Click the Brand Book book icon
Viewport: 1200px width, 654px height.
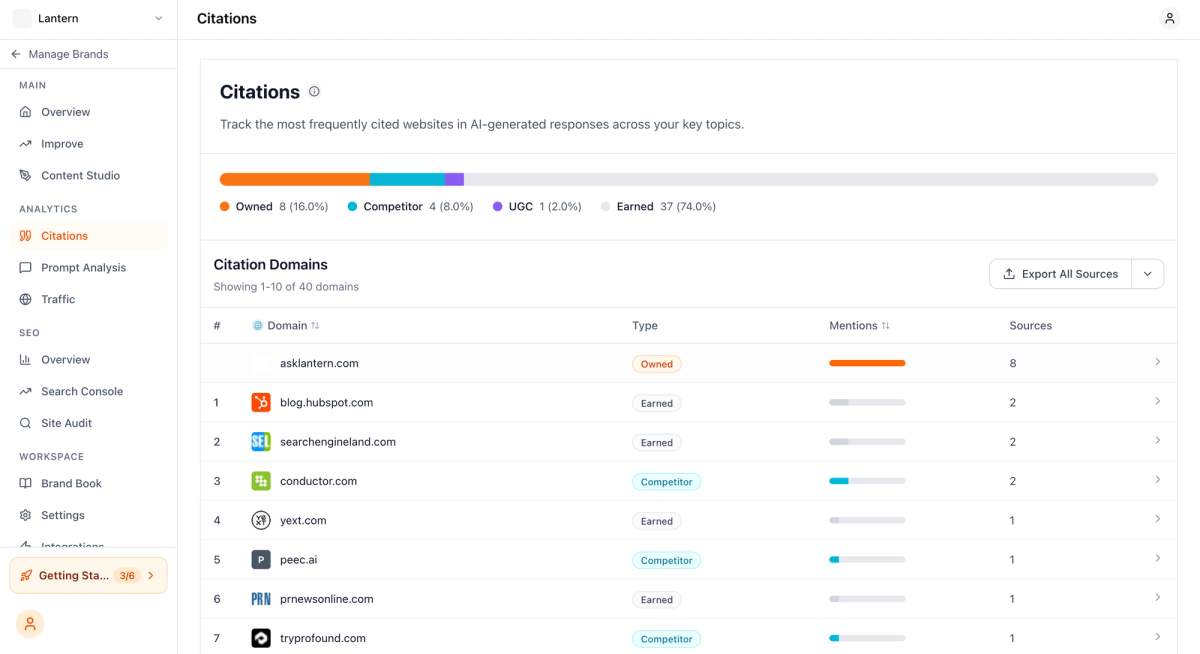tap(26, 483)
